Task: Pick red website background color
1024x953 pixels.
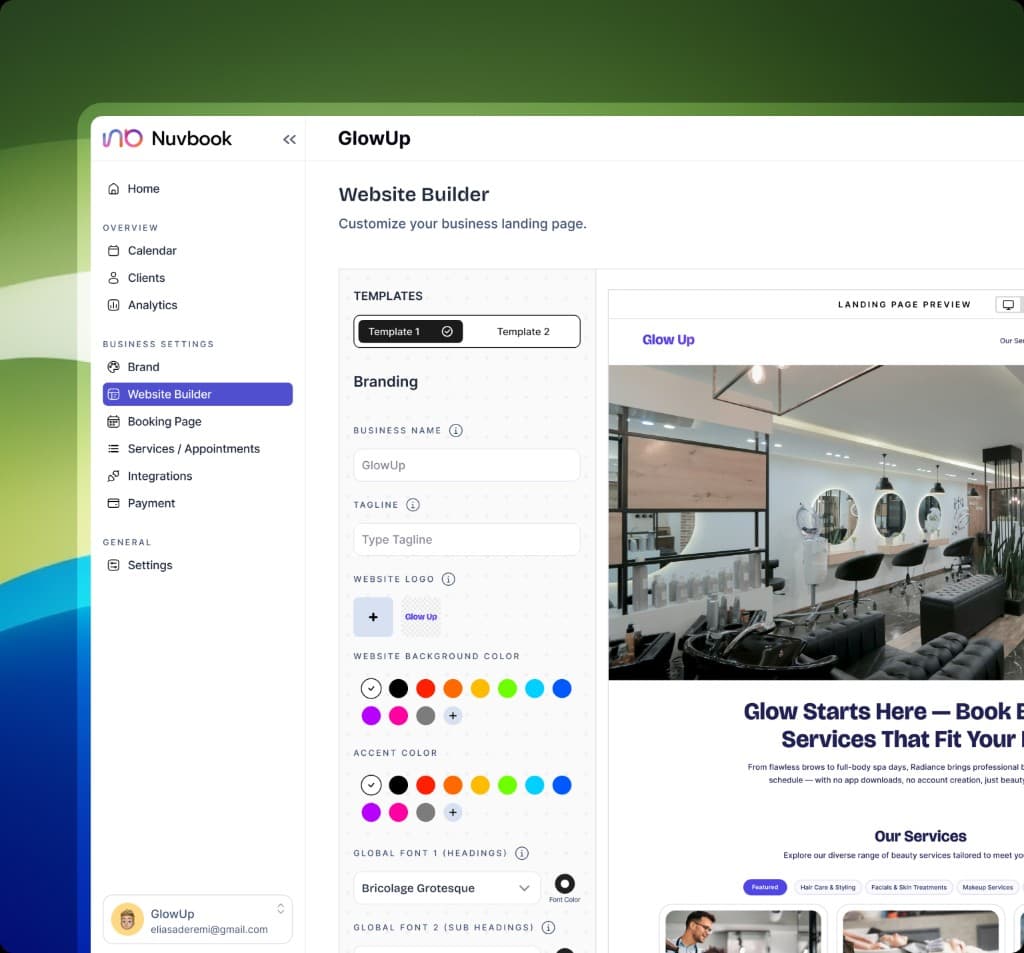Action: coord(426,688)
